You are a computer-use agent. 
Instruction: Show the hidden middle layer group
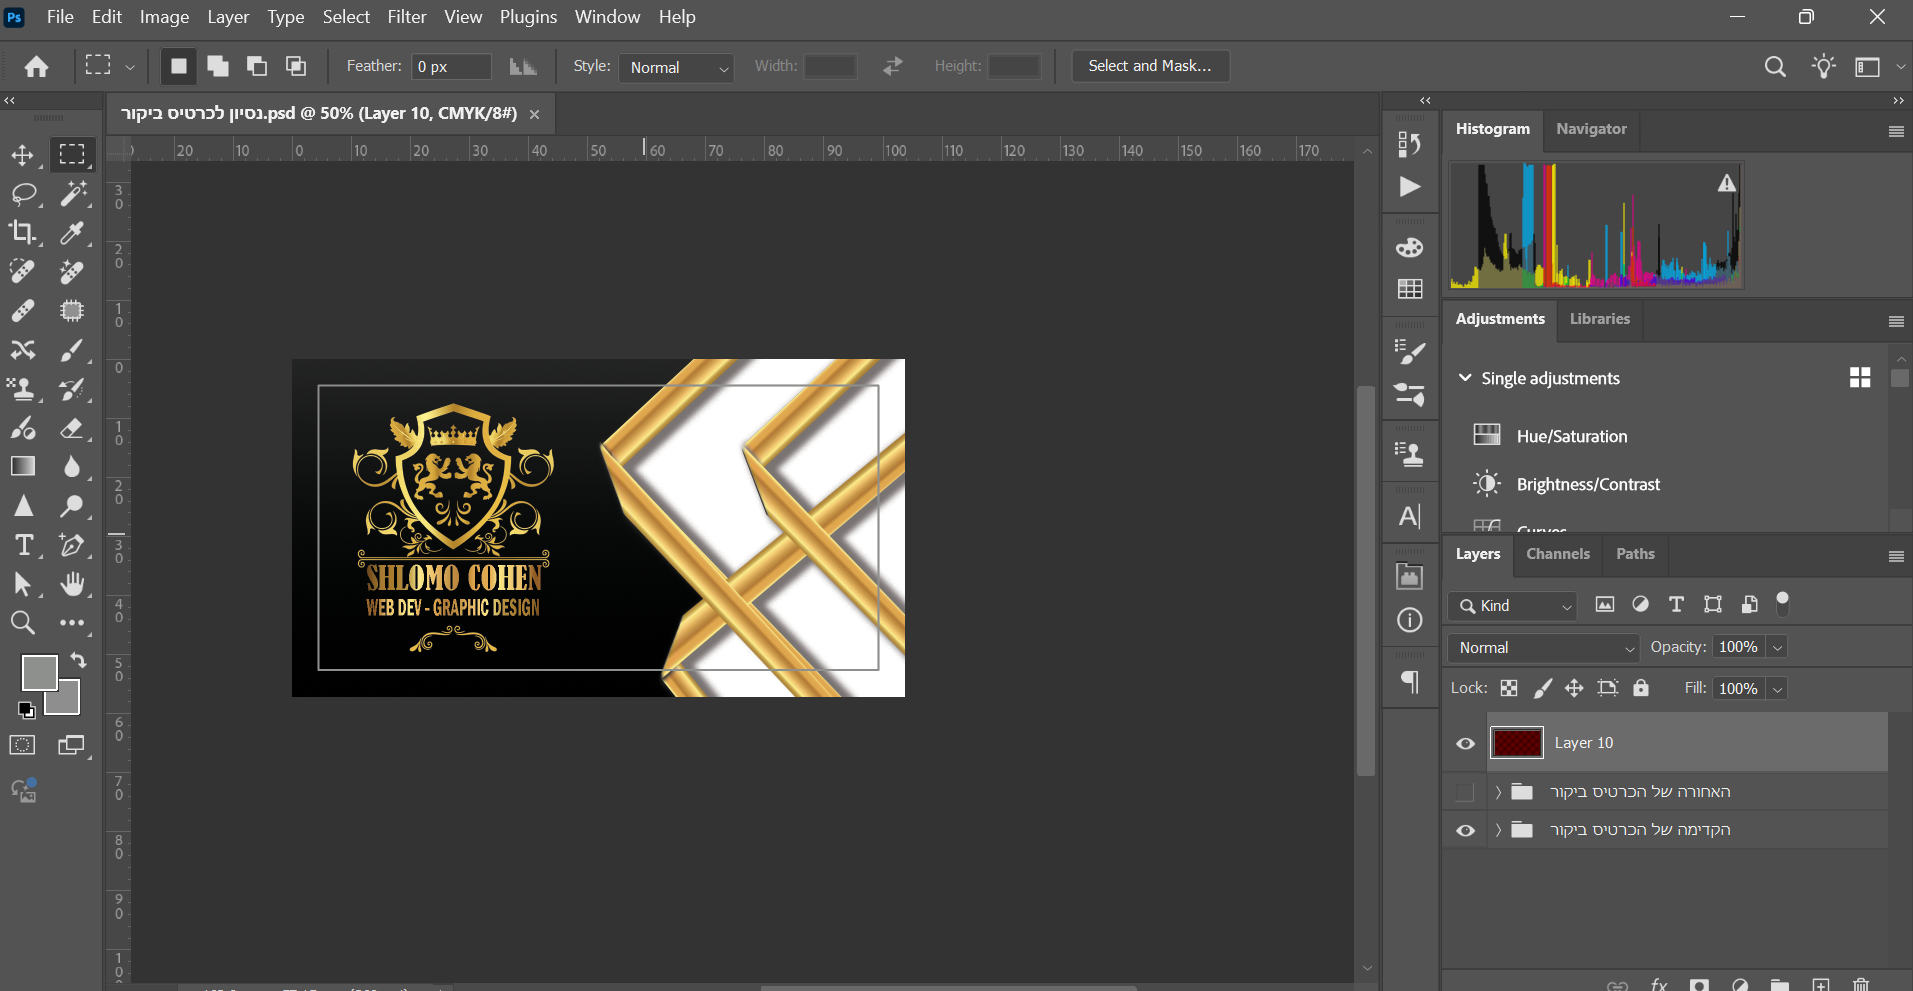pos(1465,792)
